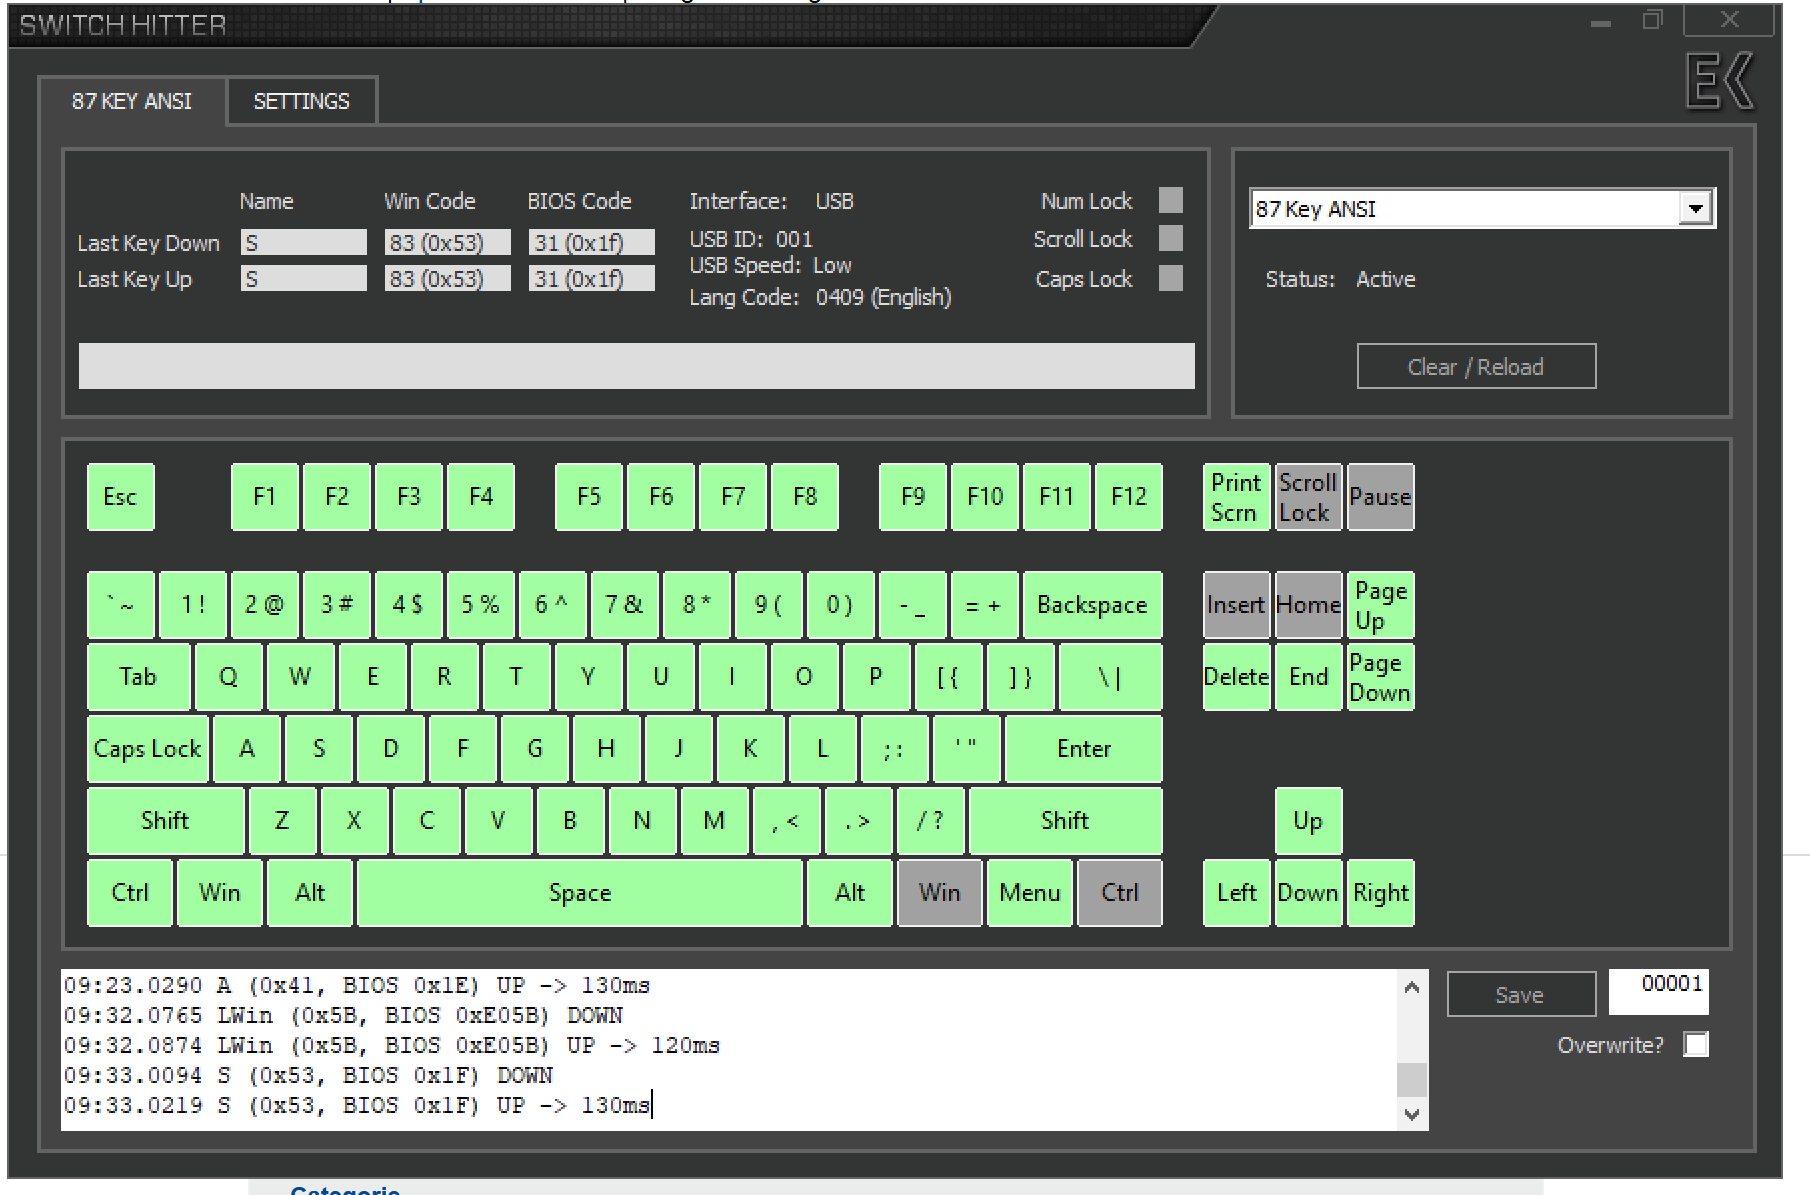
Task: Click the Shift key next to the slash key
Action: [1066, 821]
